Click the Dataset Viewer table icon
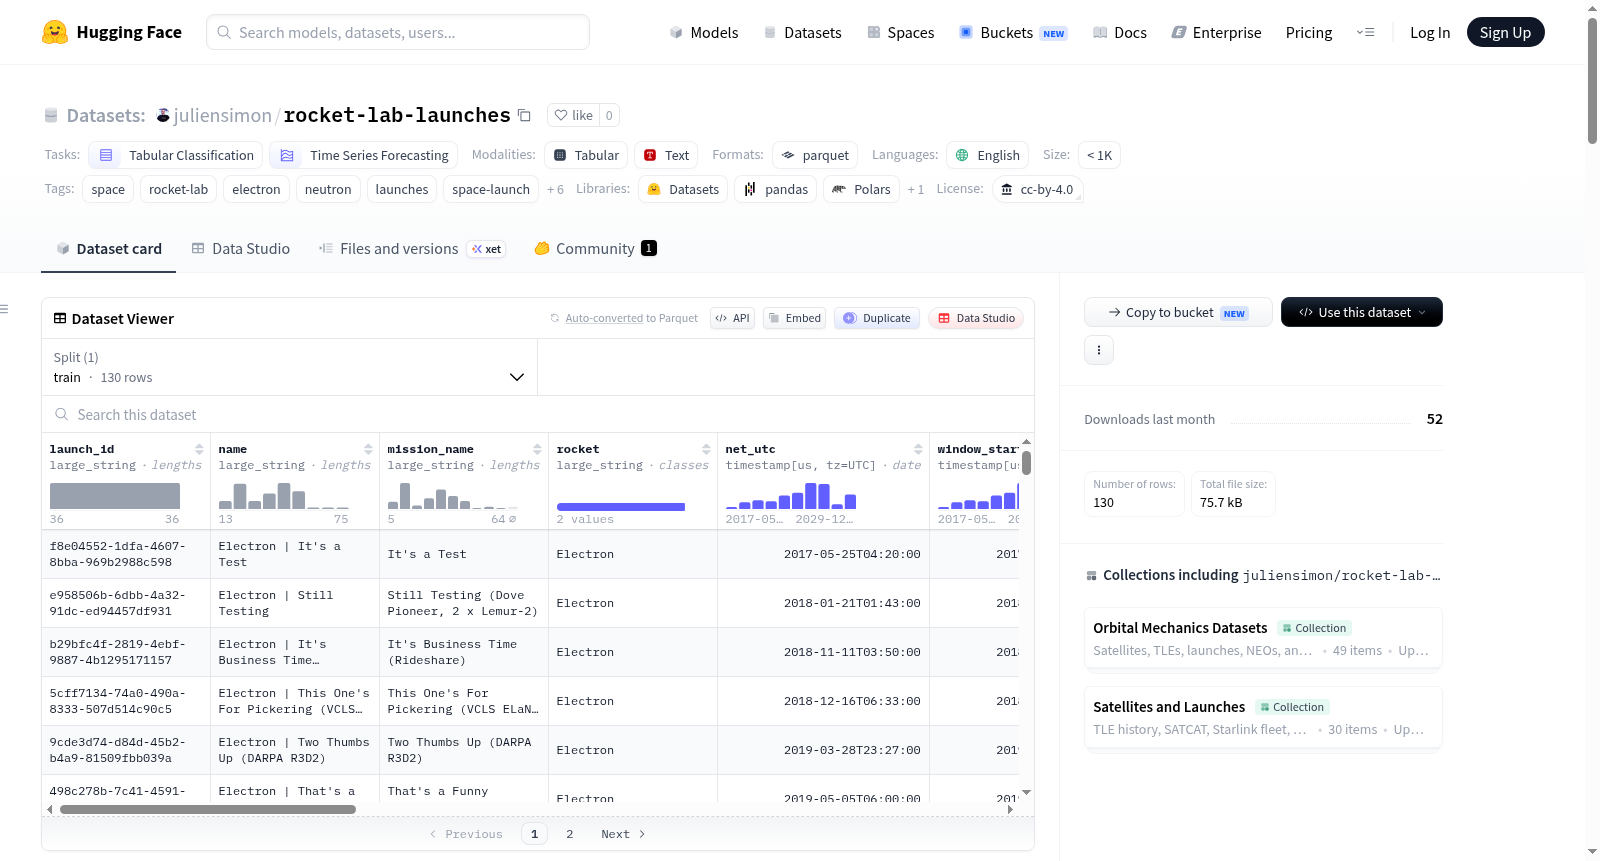 60,319
